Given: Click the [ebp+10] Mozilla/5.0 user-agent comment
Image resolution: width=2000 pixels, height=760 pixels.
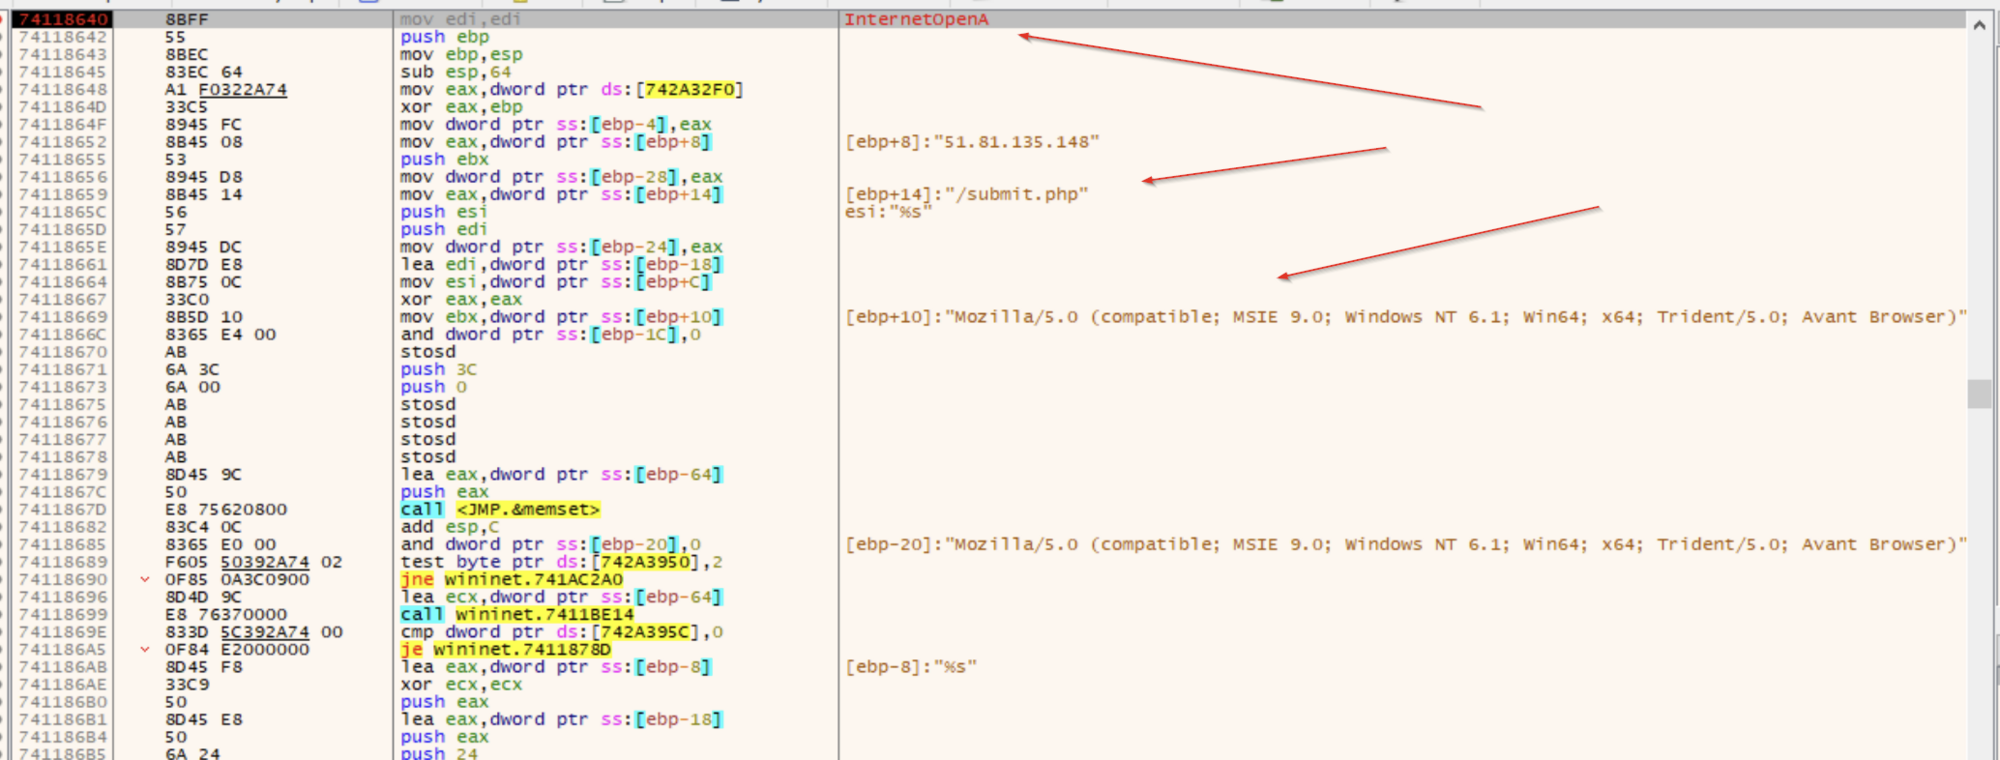Looking at the screenshot, I should pos(1406,317).
